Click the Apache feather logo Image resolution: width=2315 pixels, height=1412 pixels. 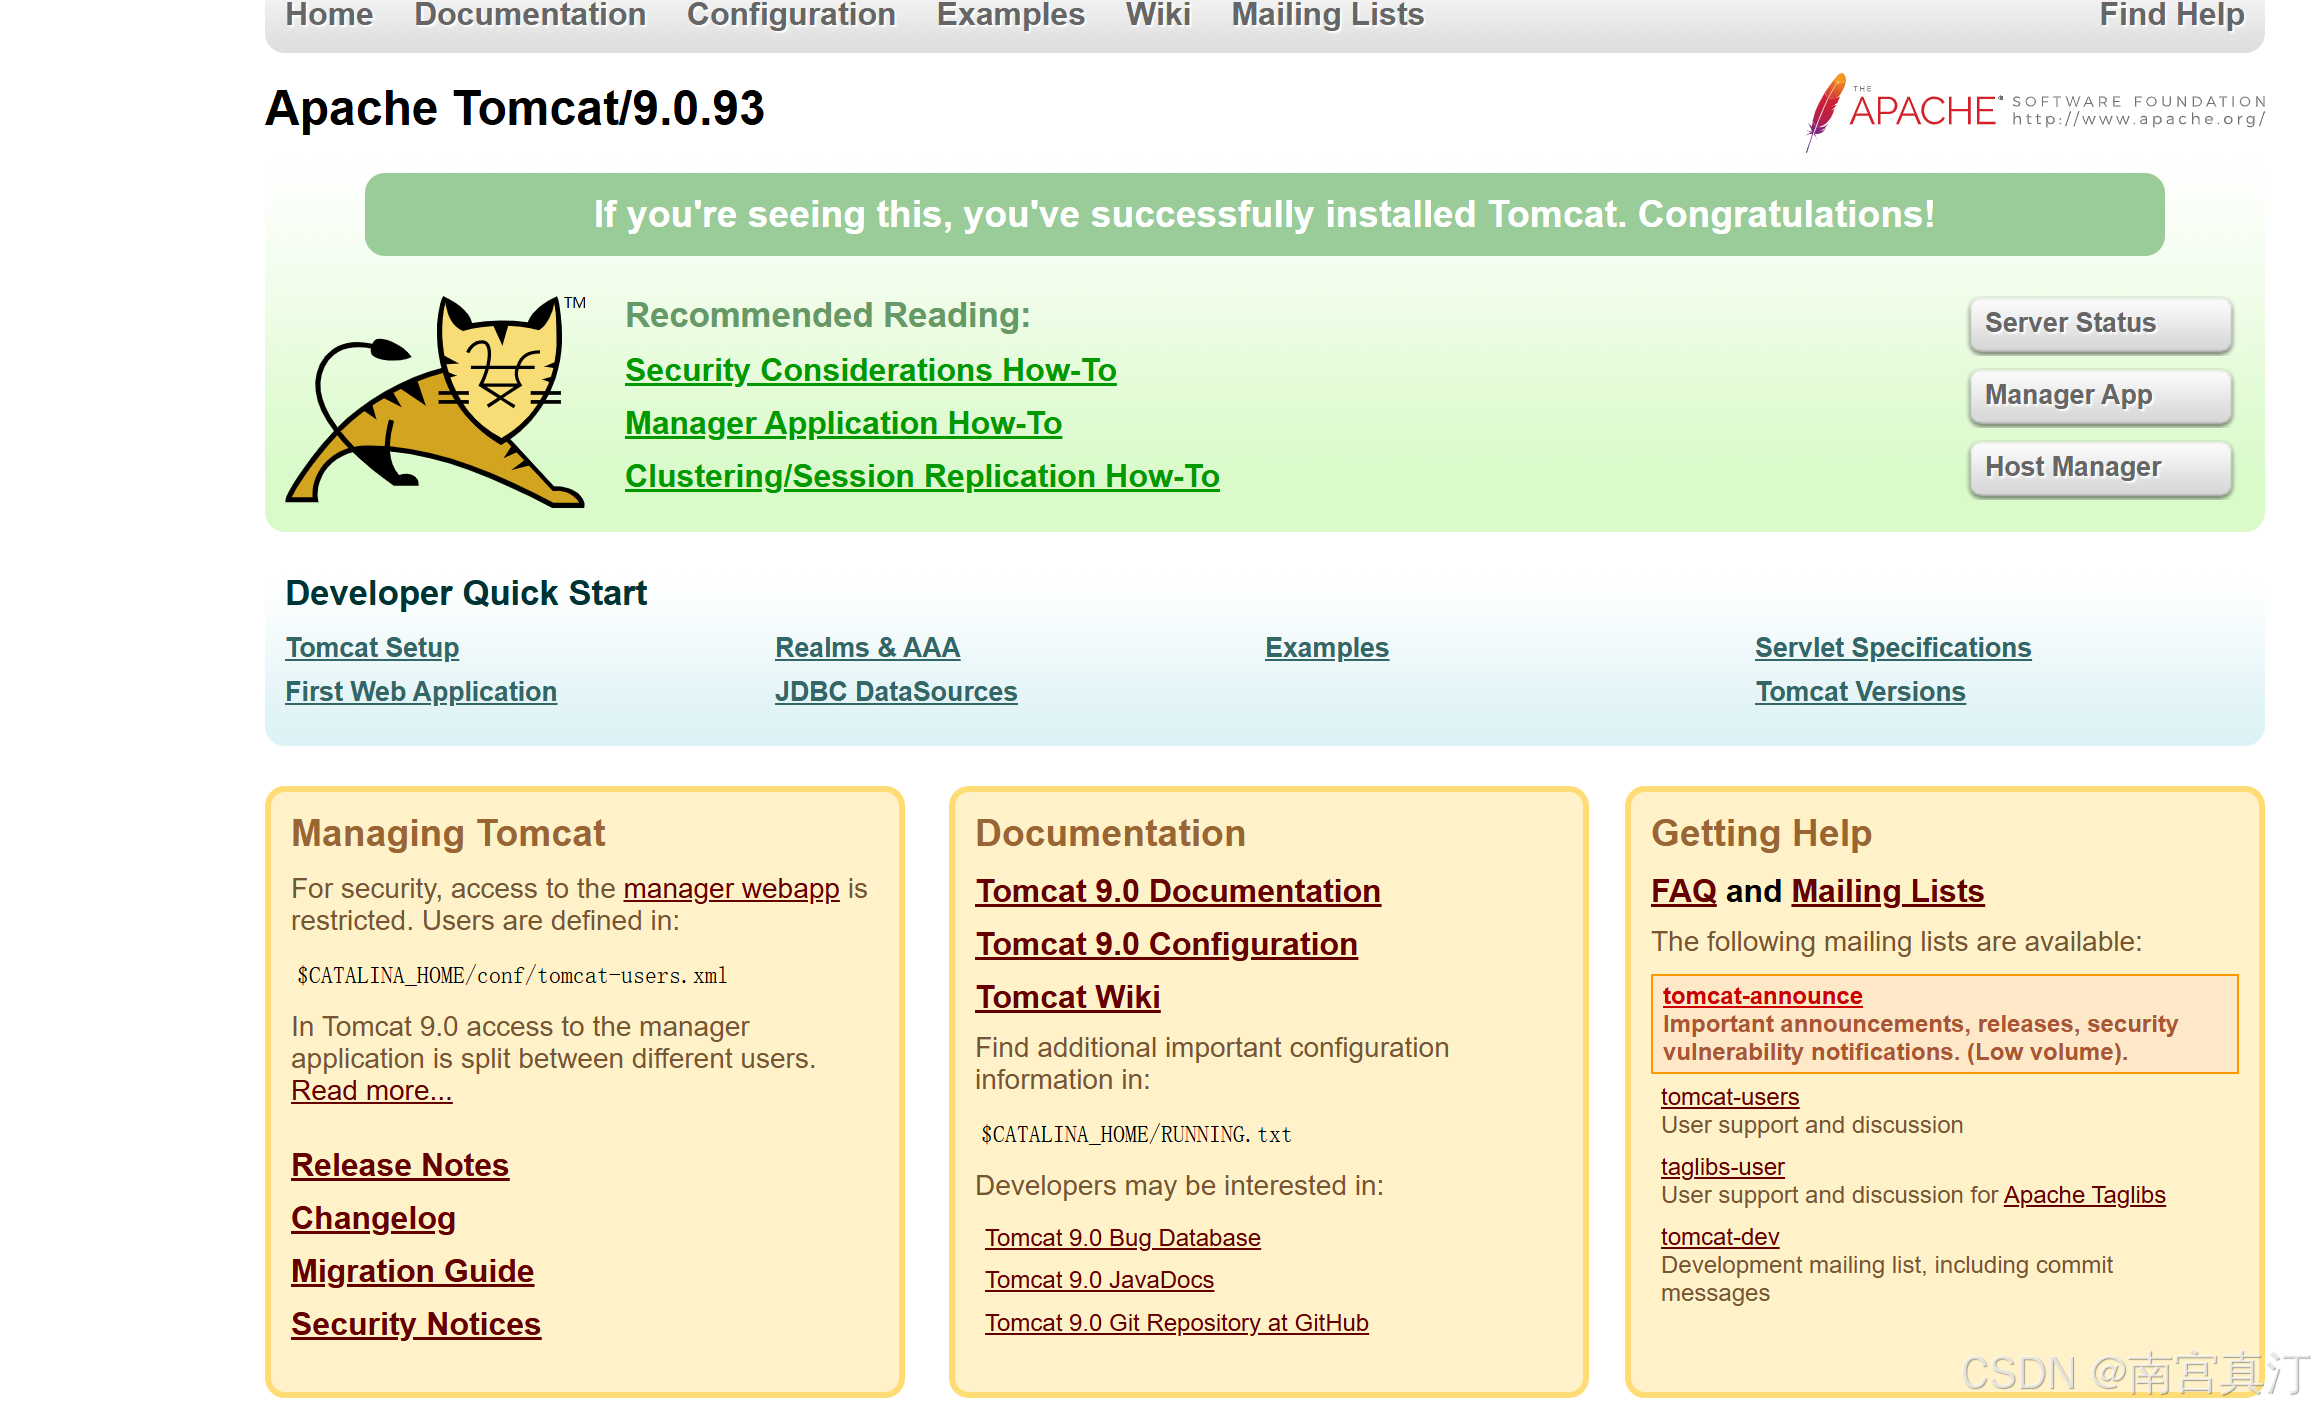pos(1825,108)
